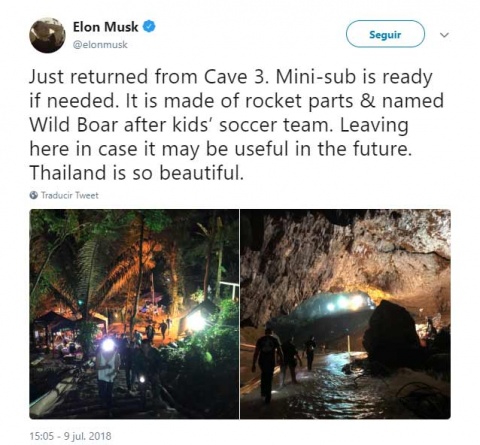The width and height of the screenshot is (480, 445).
Task: Open the Elon Musk display name link
Action: coord(105,27)
